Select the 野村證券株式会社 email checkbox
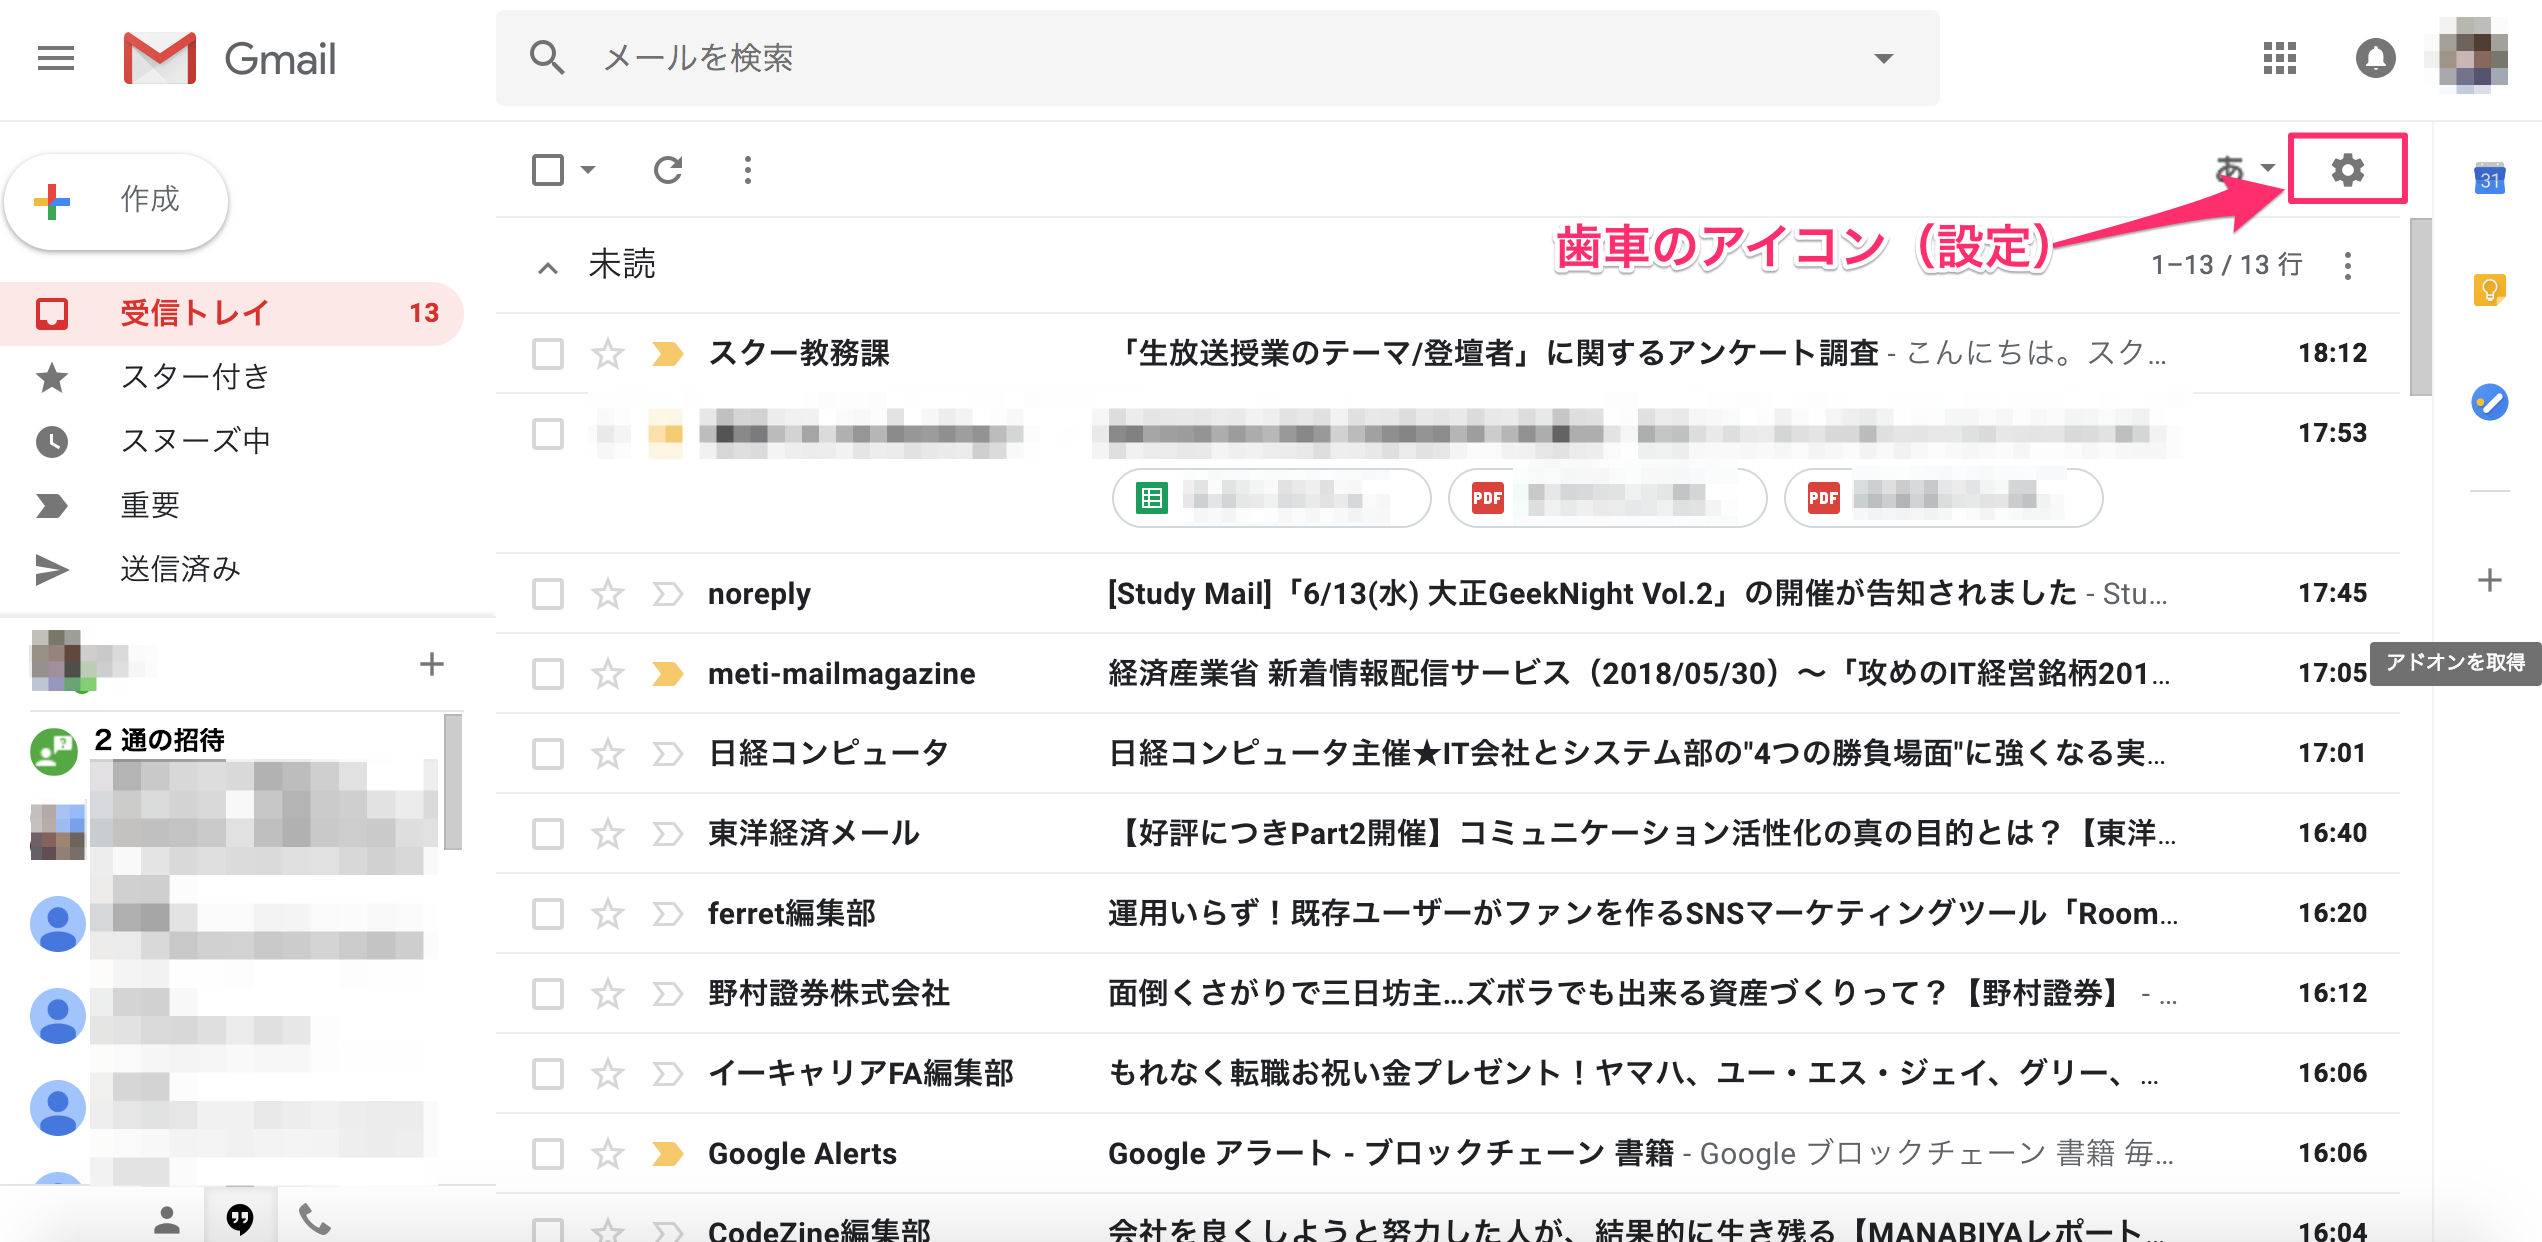The image size is (2542, 1242). 548,993
